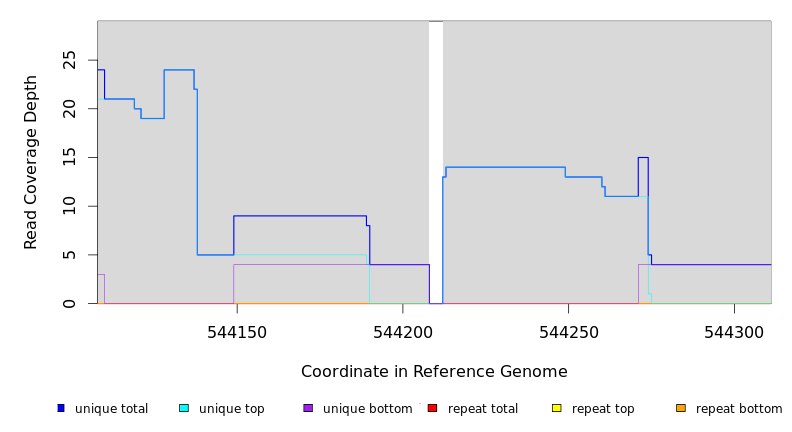This screenshot has height=432, width=792.
Task: Select the yellow repeat top legend swatch
Action: 557,408
